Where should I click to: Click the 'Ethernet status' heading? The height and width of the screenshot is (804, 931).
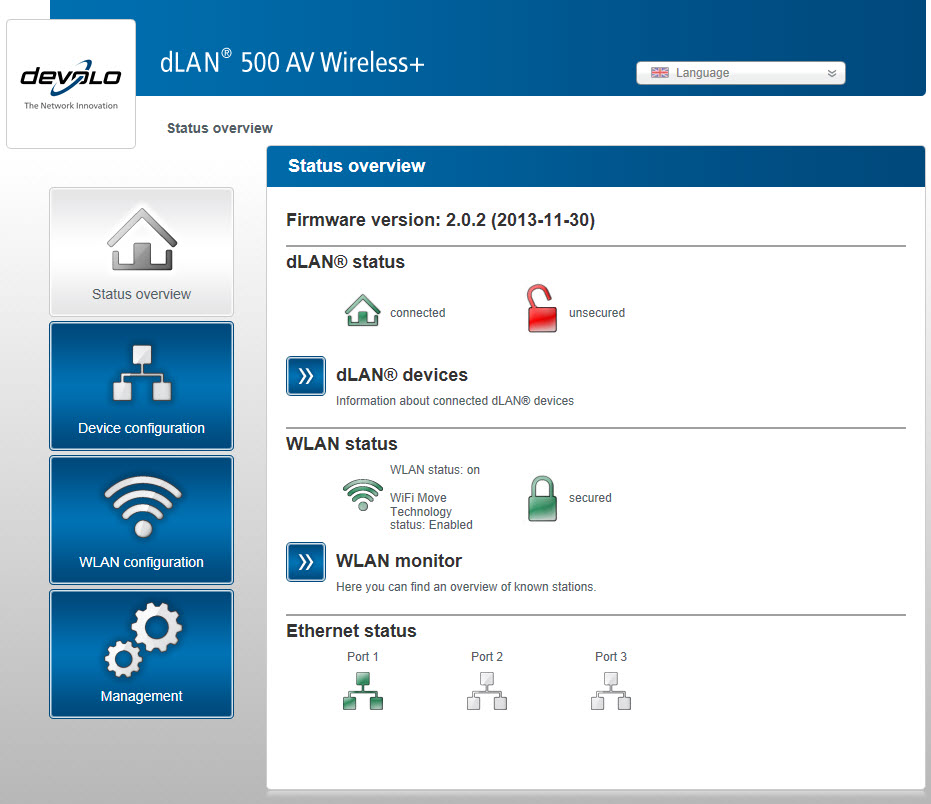coord(352,631)
